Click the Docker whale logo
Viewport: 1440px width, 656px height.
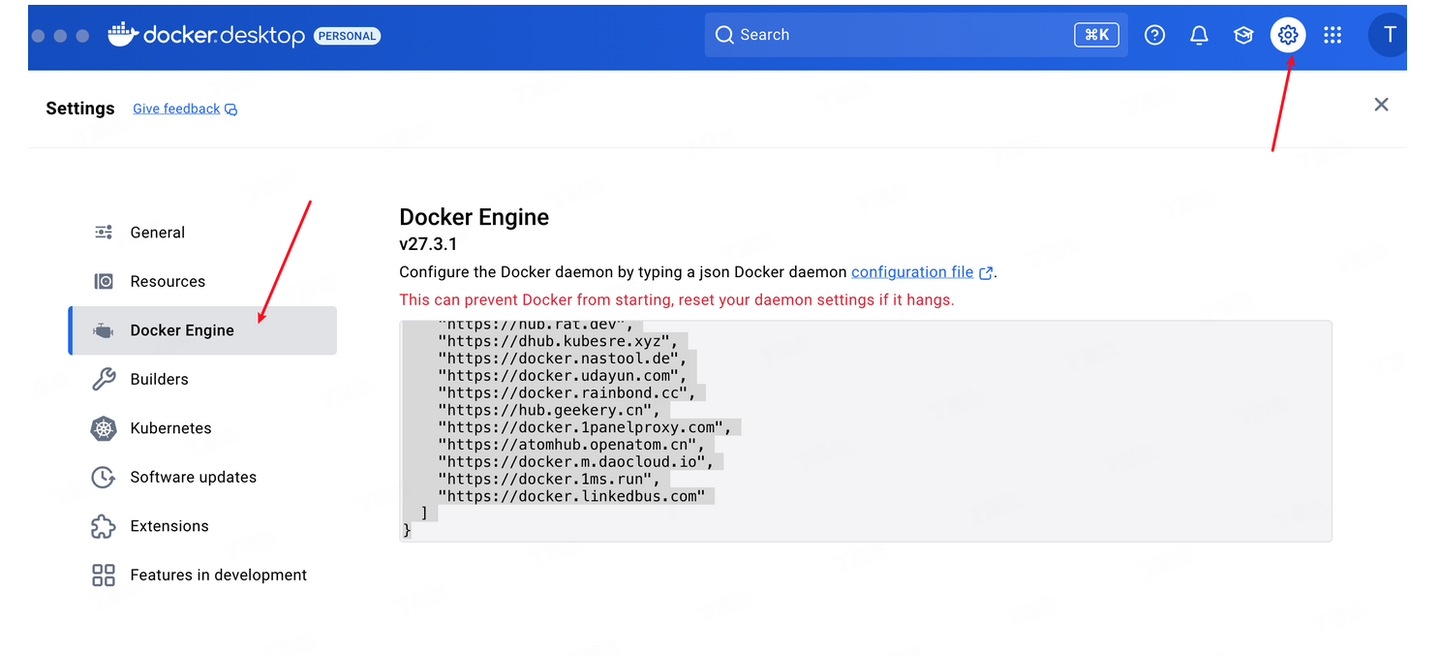click(x=121, y=33)
